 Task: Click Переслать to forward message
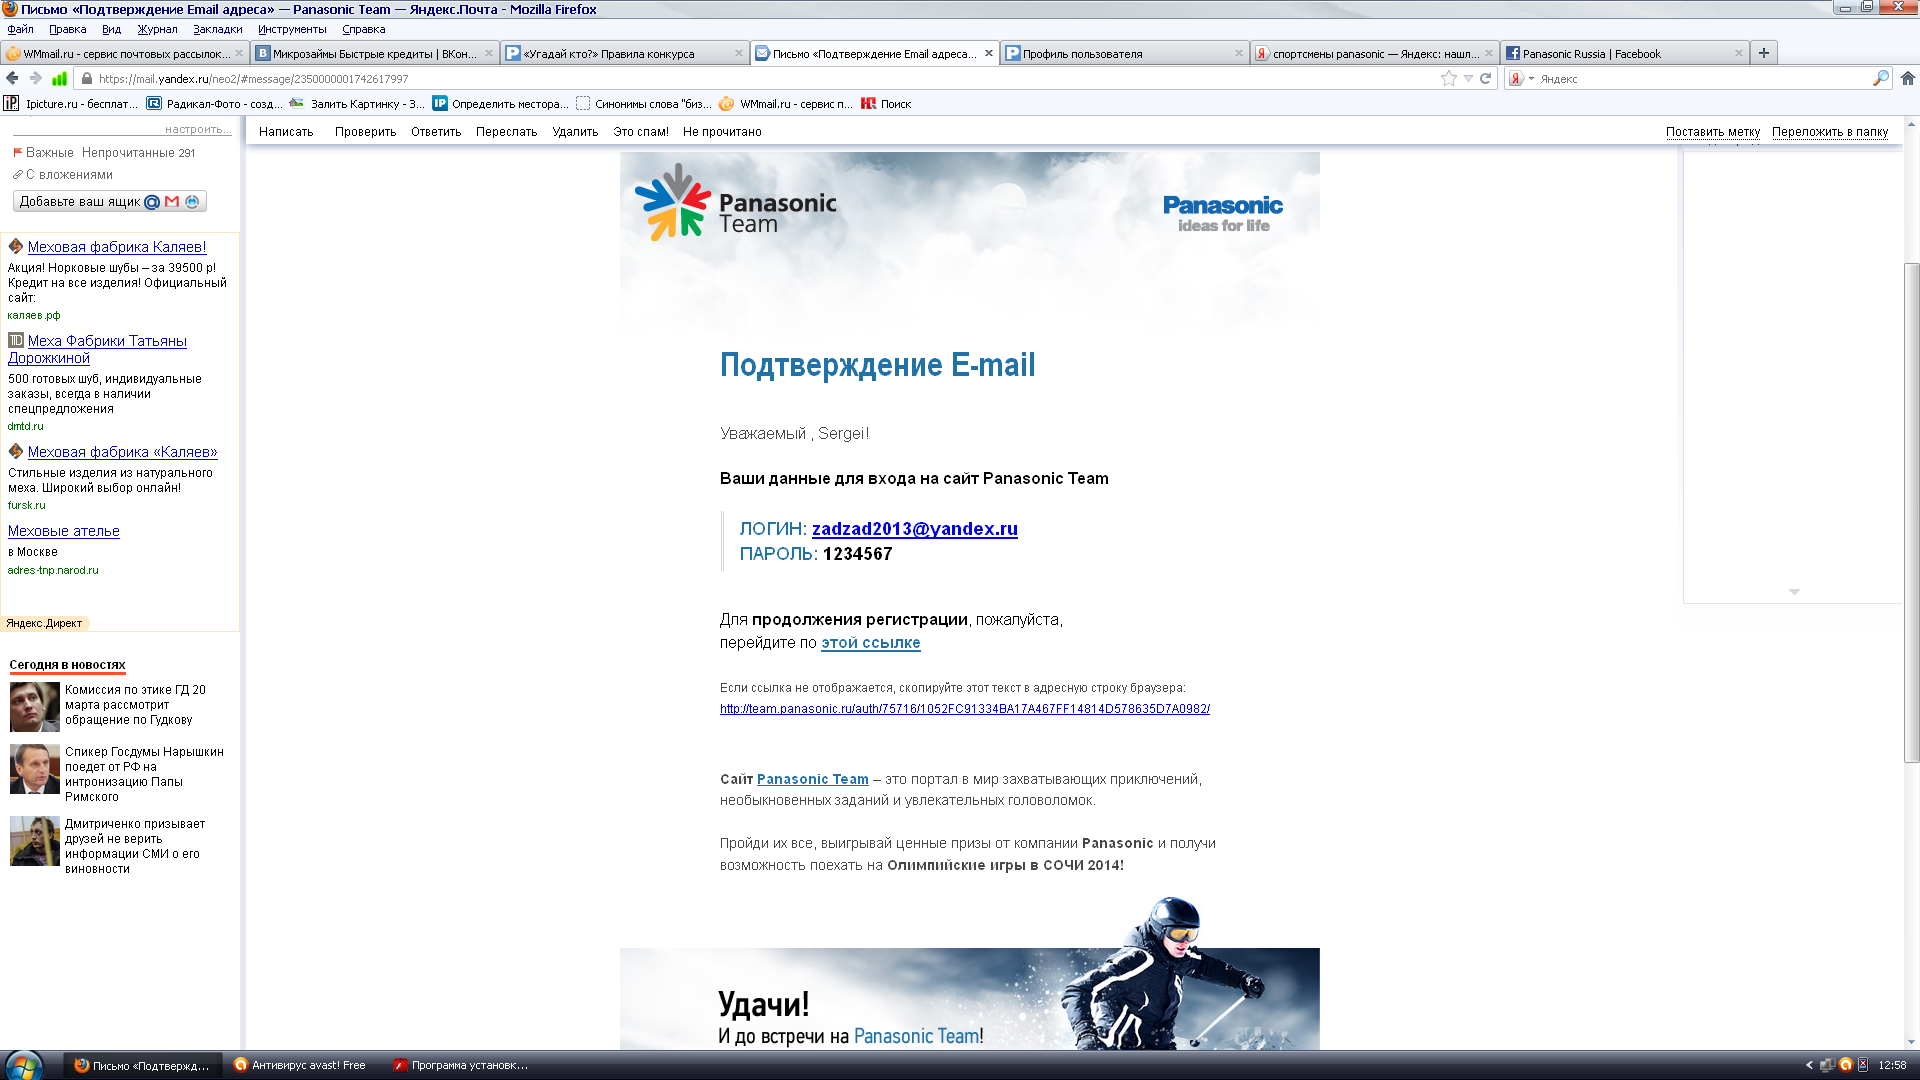click(506, 132)
